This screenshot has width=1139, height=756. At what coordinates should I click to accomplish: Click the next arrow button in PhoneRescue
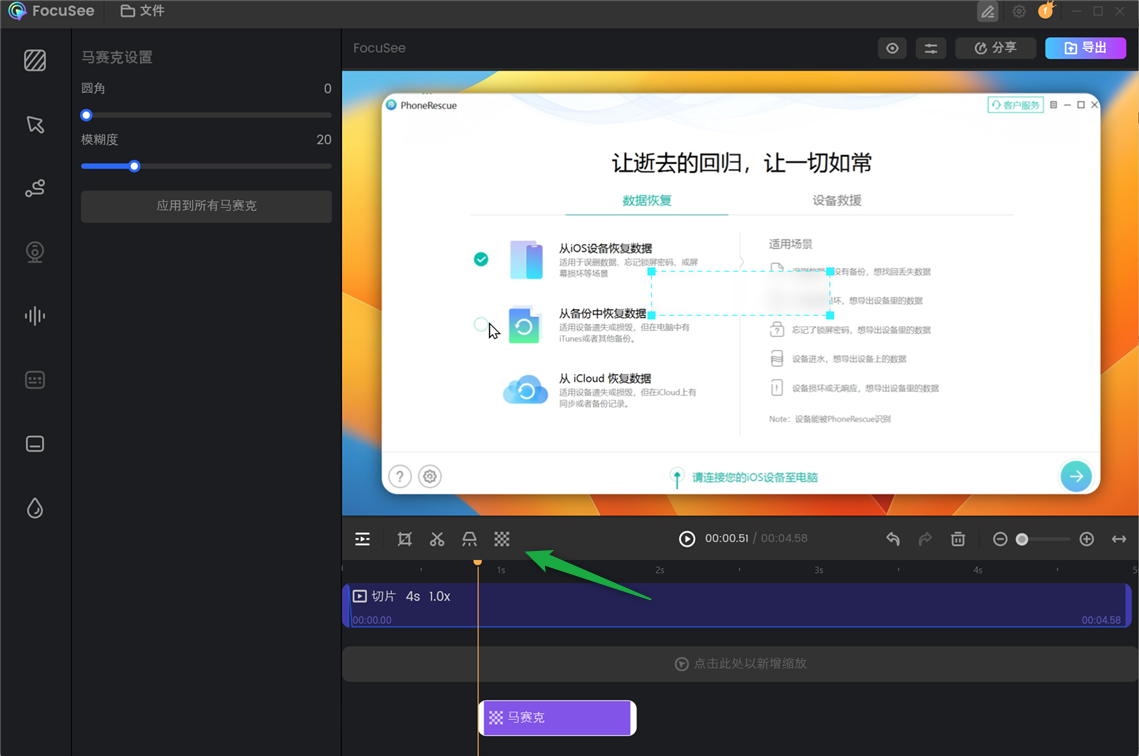(1076, 476)
